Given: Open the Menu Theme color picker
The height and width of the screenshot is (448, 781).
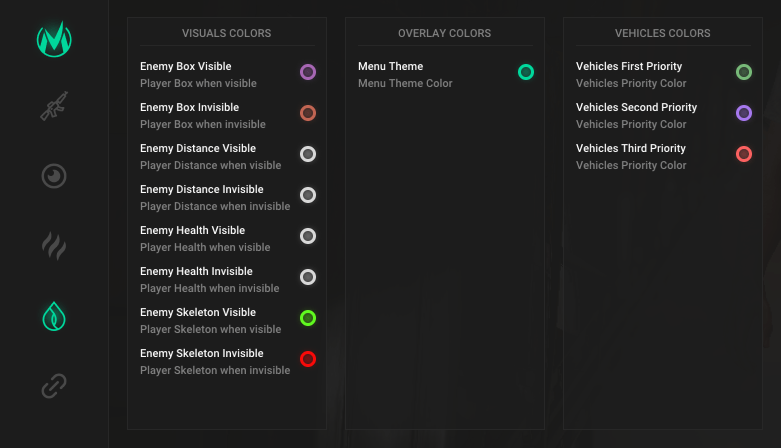Looking at the screenshot, I should tap(526, 72).
